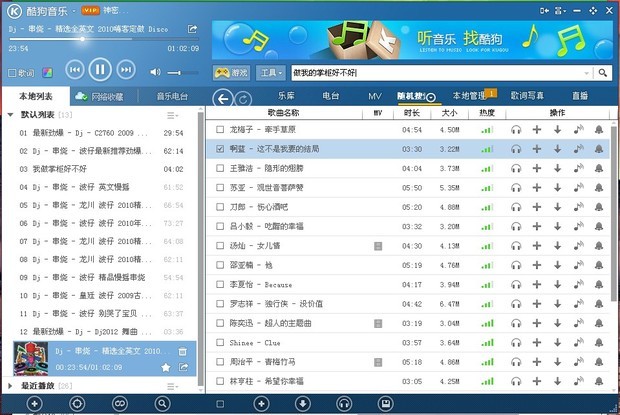The height and width of the screenshot is (415, 620).
Task: Open the 工具 tools dropdown
Action: (271, 73)
